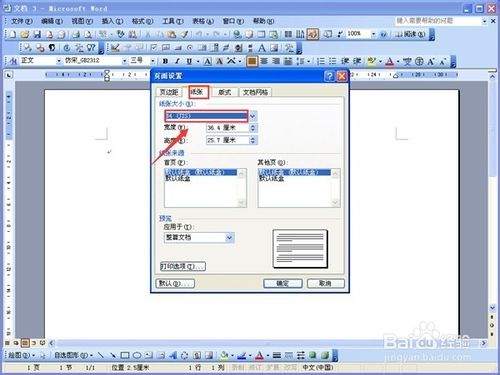Screen dimensions: 500x375
Task: Switch to the 版式 tab in Page Setup
Action: tap(224, 92)
